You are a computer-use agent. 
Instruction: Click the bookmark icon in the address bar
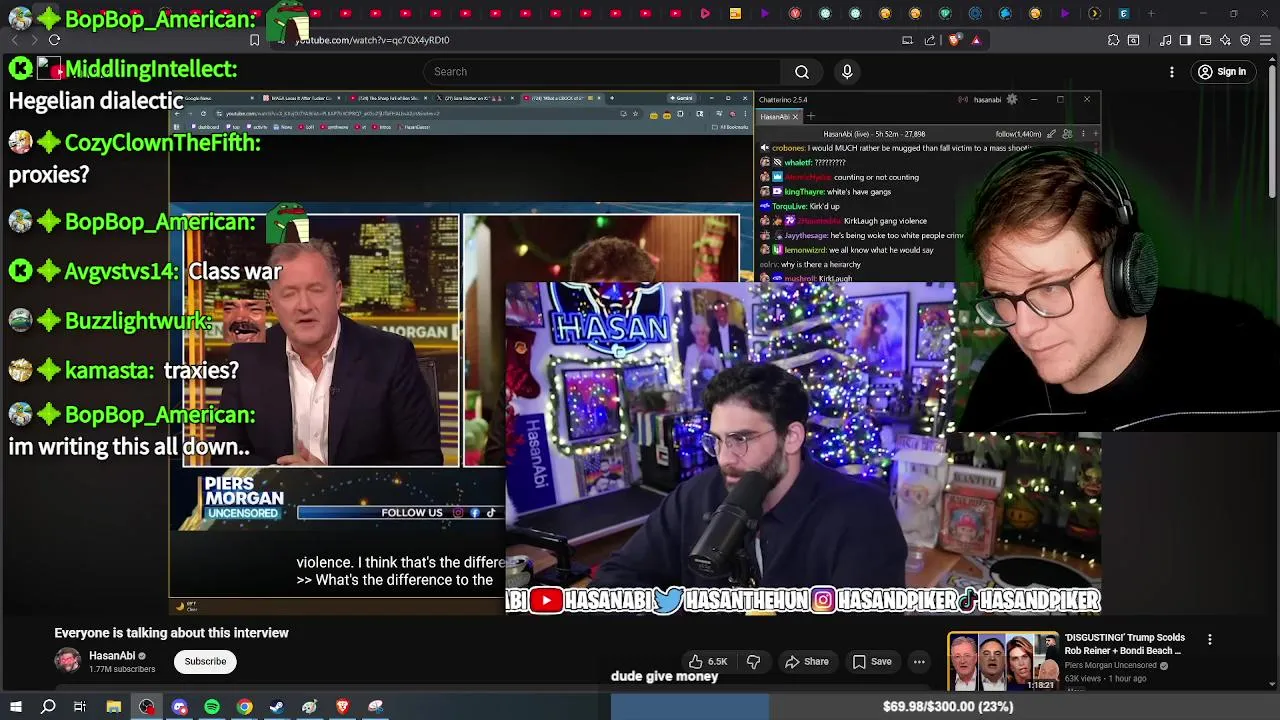click(x=254, y=40)
